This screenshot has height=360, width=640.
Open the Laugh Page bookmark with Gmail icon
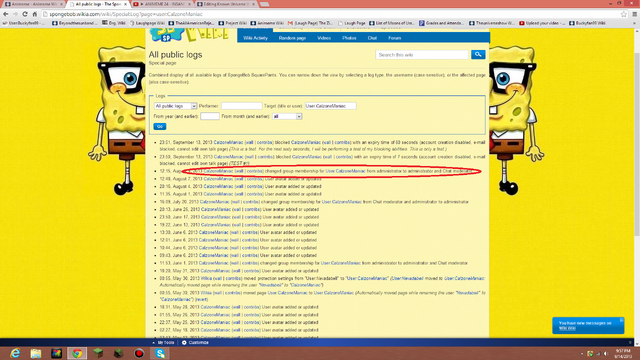(x=311, y=23)
